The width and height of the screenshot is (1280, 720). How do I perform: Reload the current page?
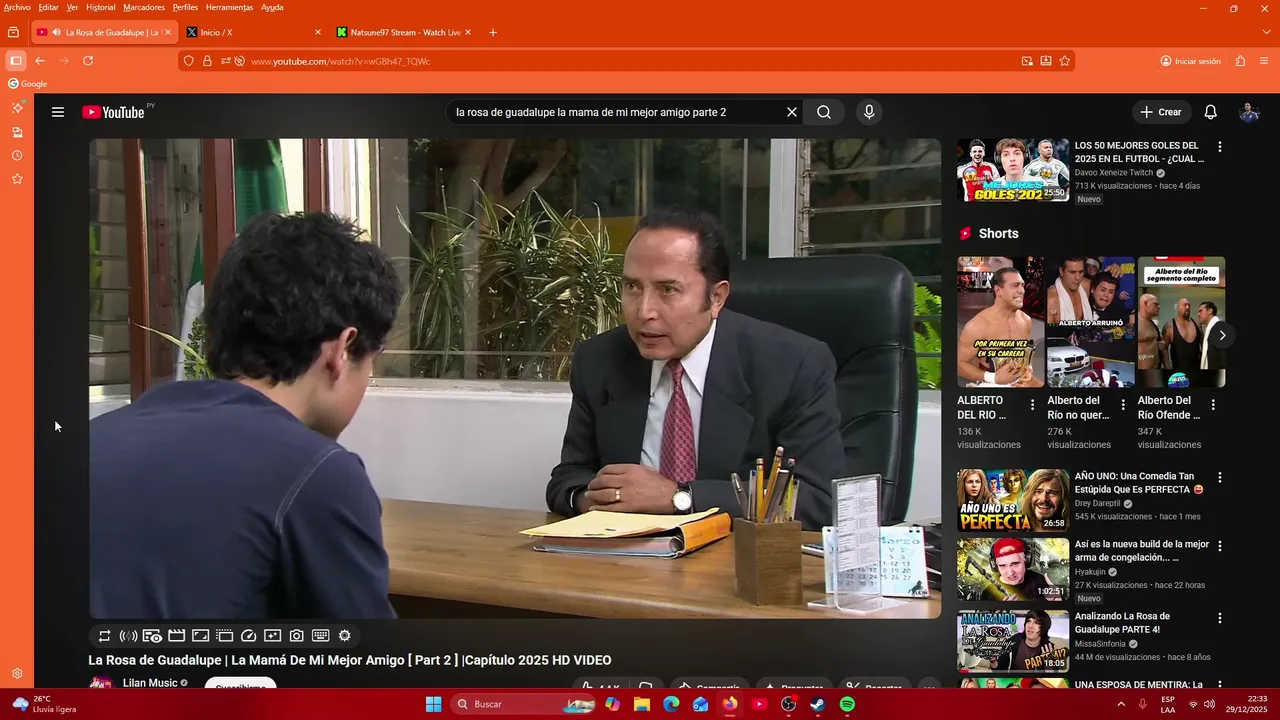pyautogui.click(x=88, y=61)
